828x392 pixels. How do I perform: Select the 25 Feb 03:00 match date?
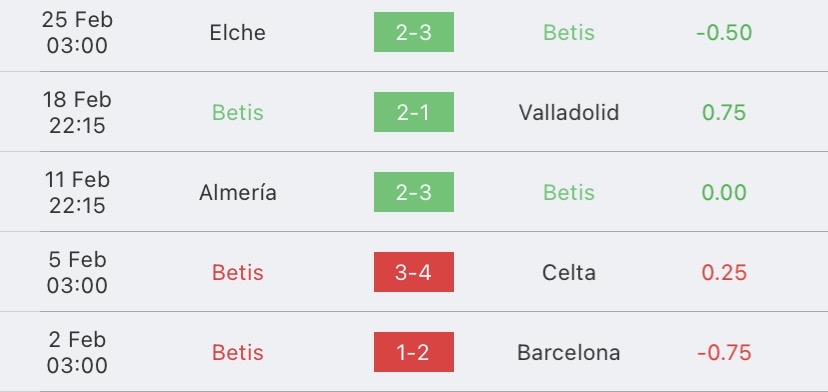[x=77, y=33]
